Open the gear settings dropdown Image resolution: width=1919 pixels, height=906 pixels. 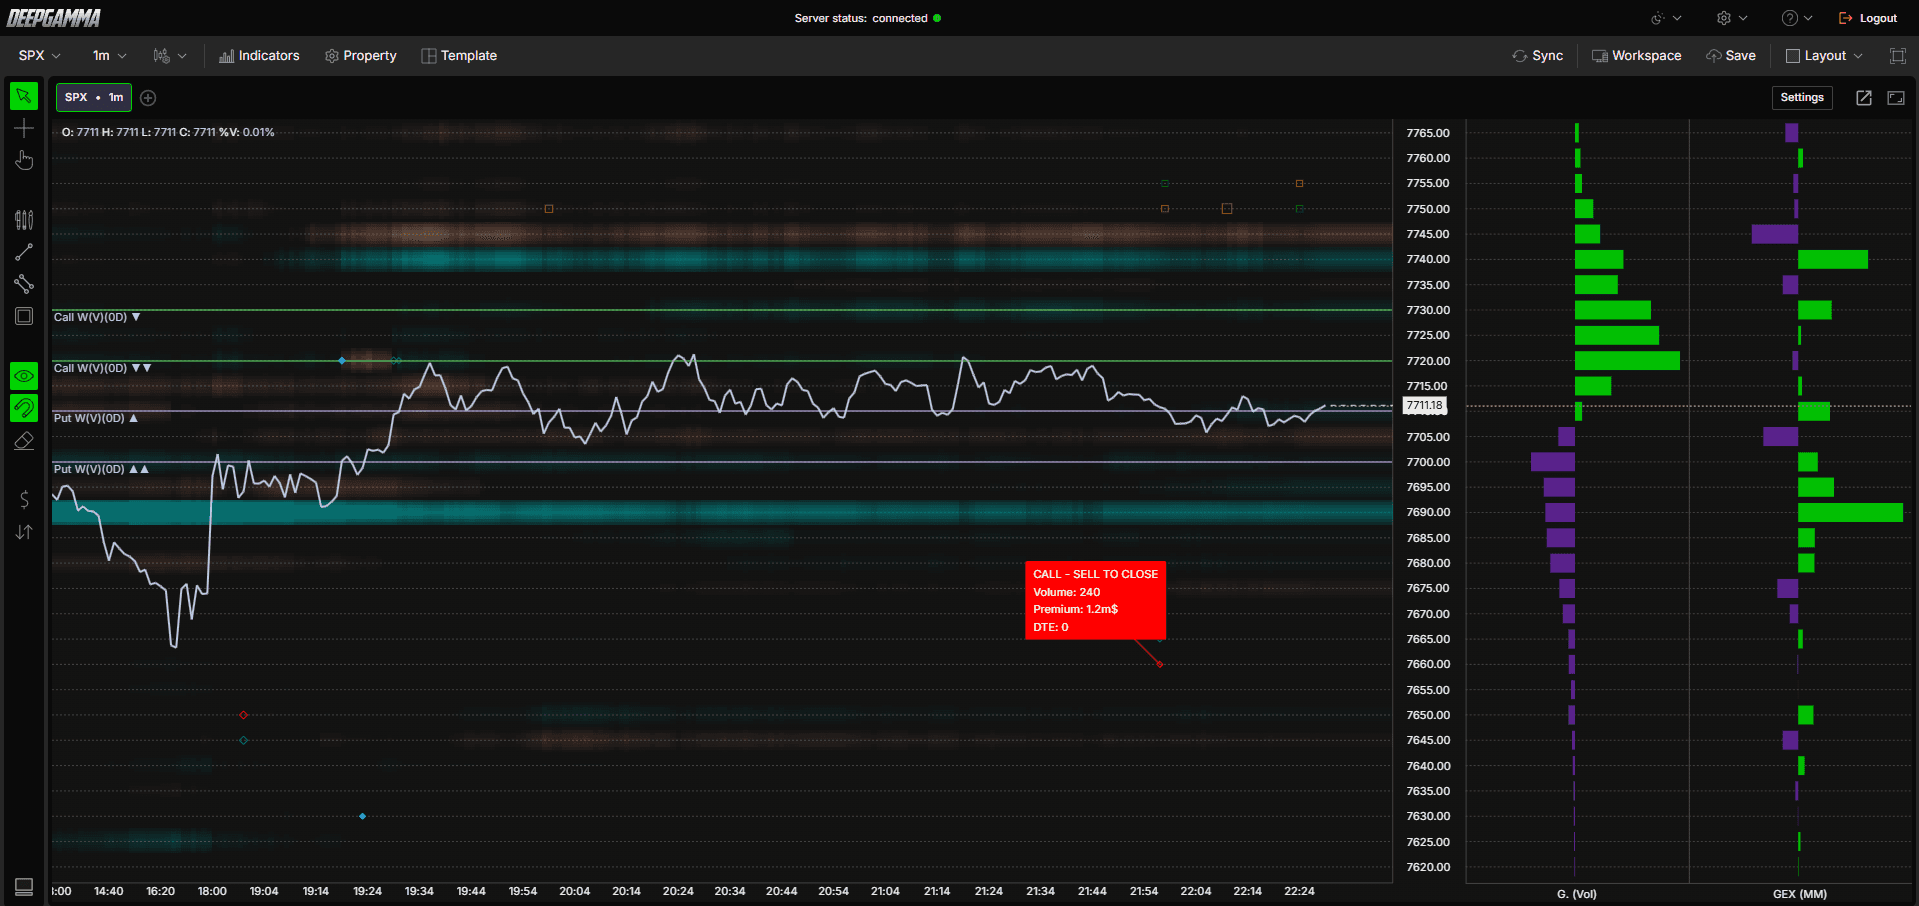click(x=1732, y=18)
